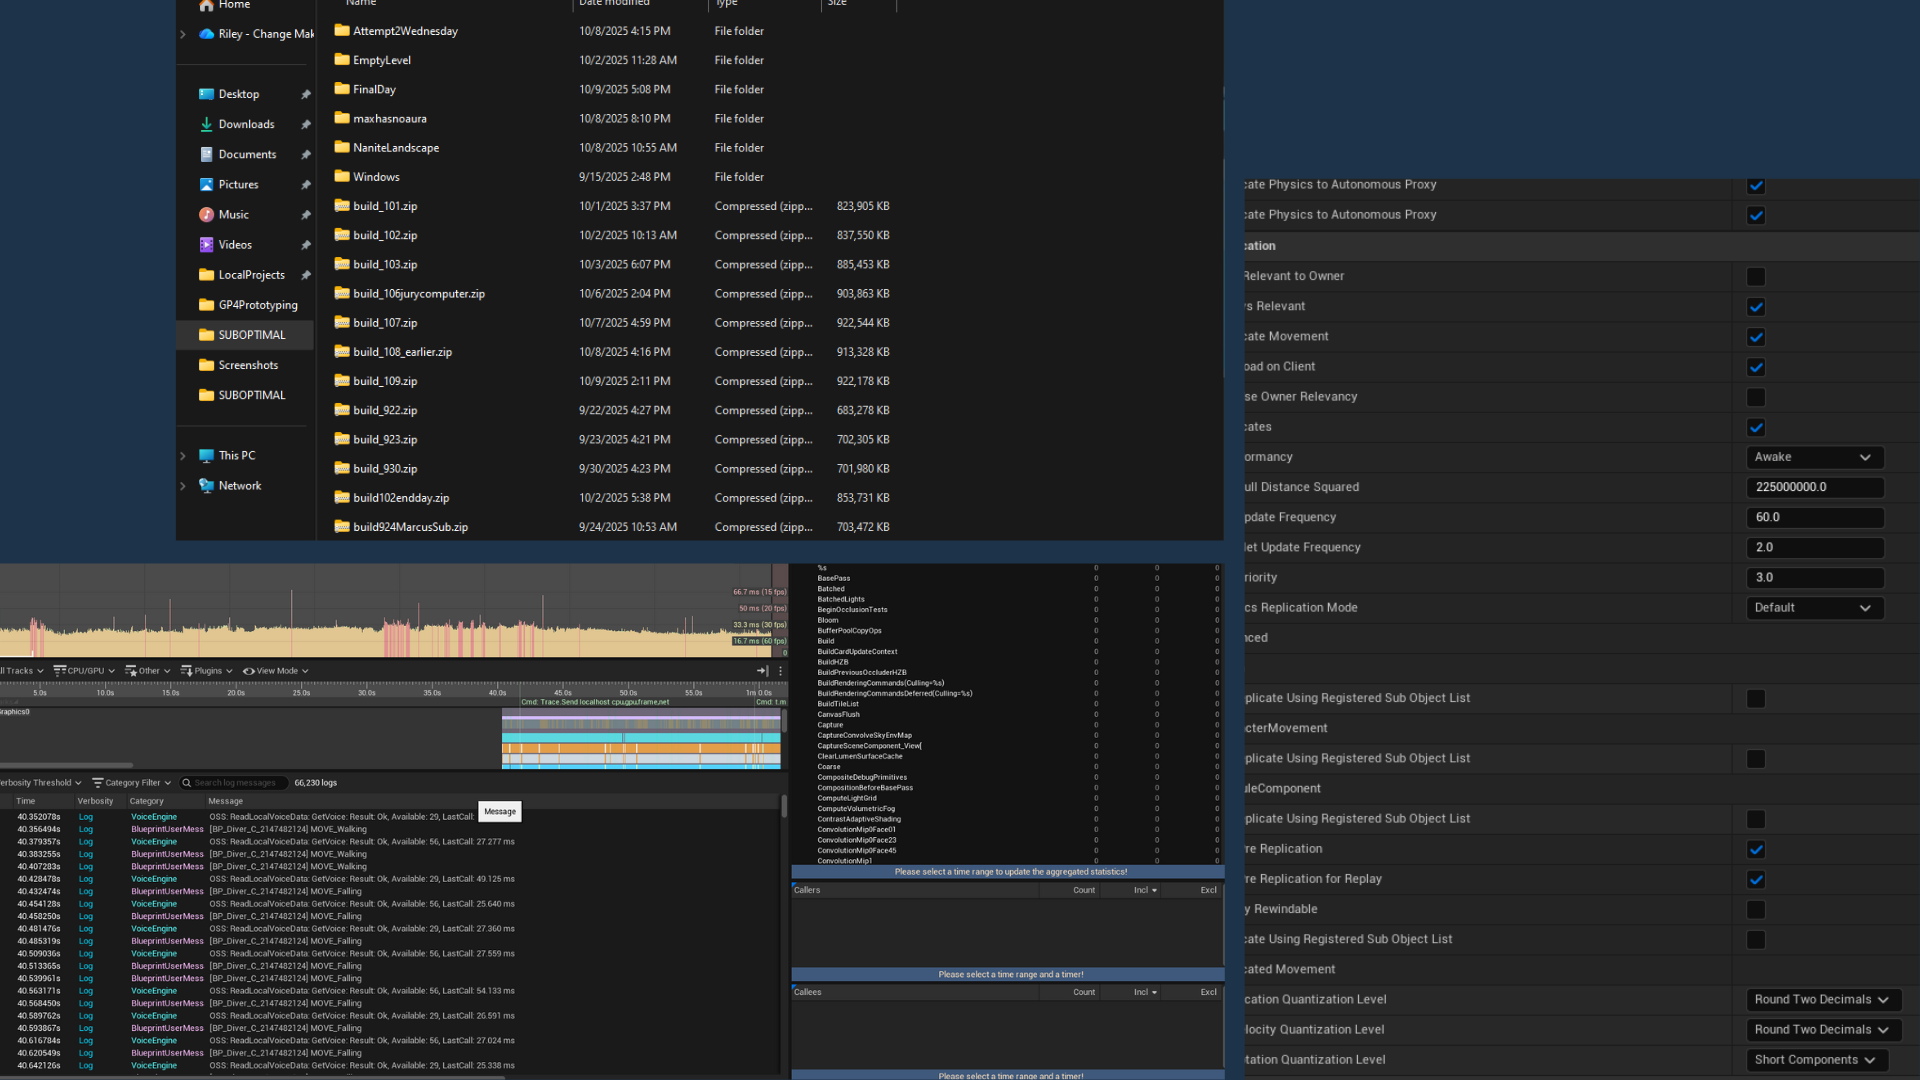Open the Dormancy dropdown set to Awake
Viewport: 1920px width, 1080px height.
tap(1814, 457)
